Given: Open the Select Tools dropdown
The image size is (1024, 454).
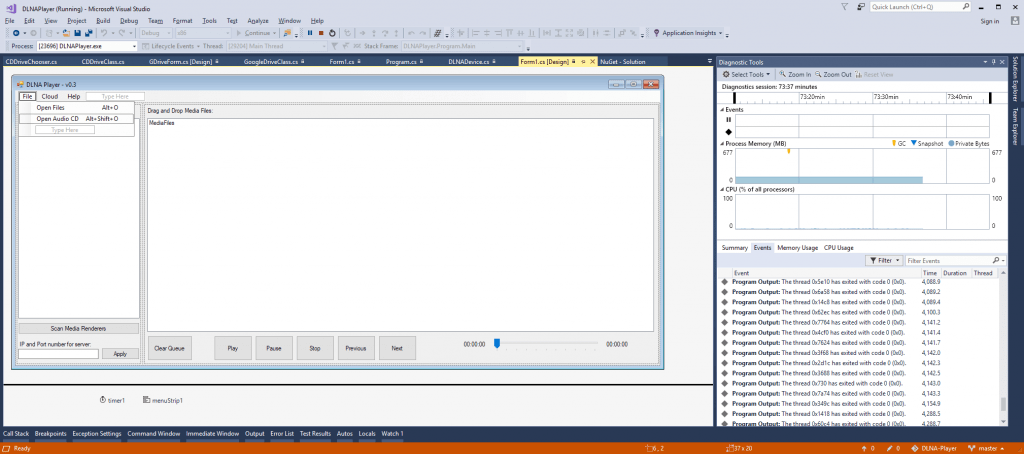Looking at the screenshot, I should [747, 74].
